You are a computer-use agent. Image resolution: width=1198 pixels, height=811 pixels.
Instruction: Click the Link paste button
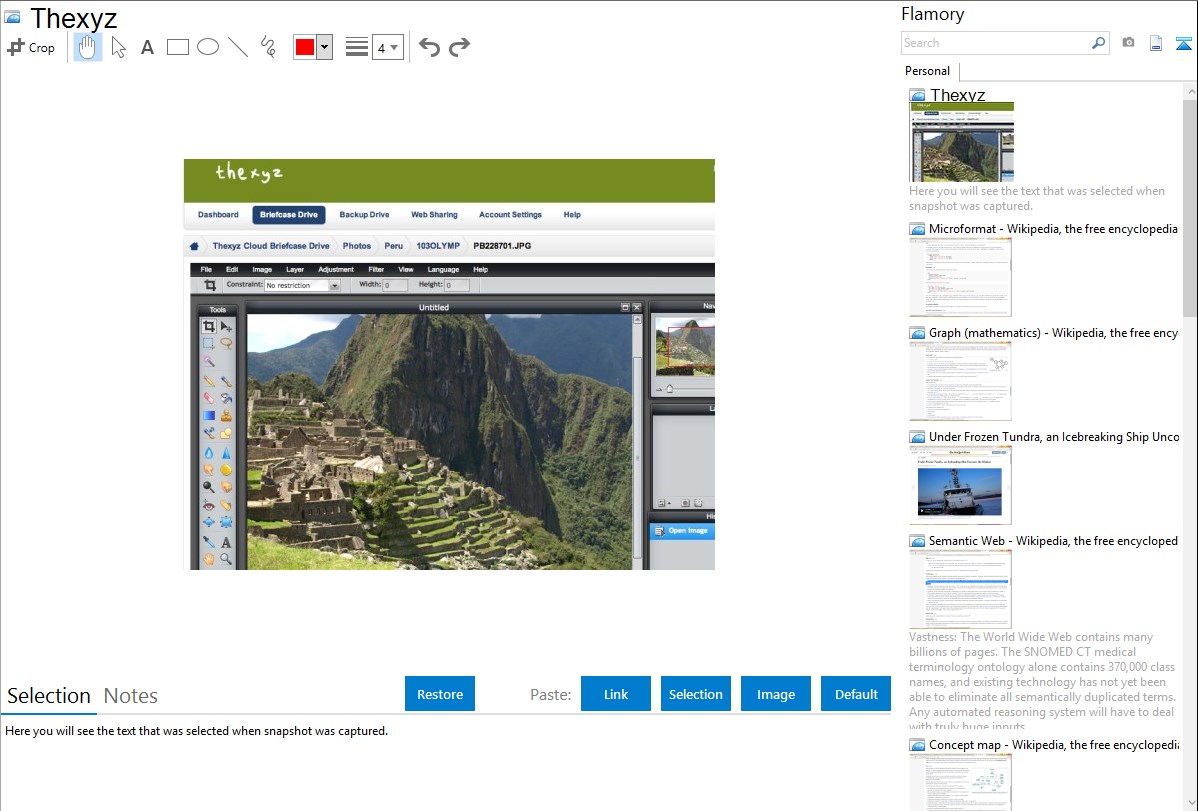[616, 694]
